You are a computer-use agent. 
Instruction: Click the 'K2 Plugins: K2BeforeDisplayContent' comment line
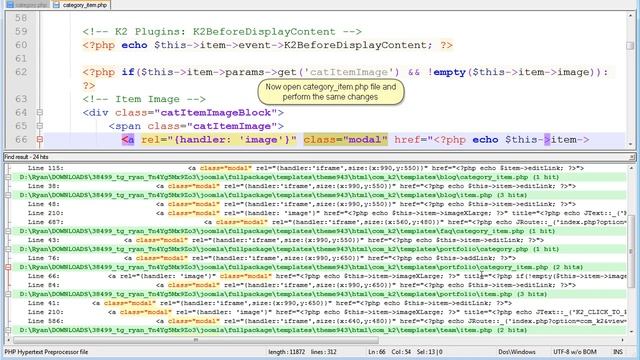coord(222,31)
